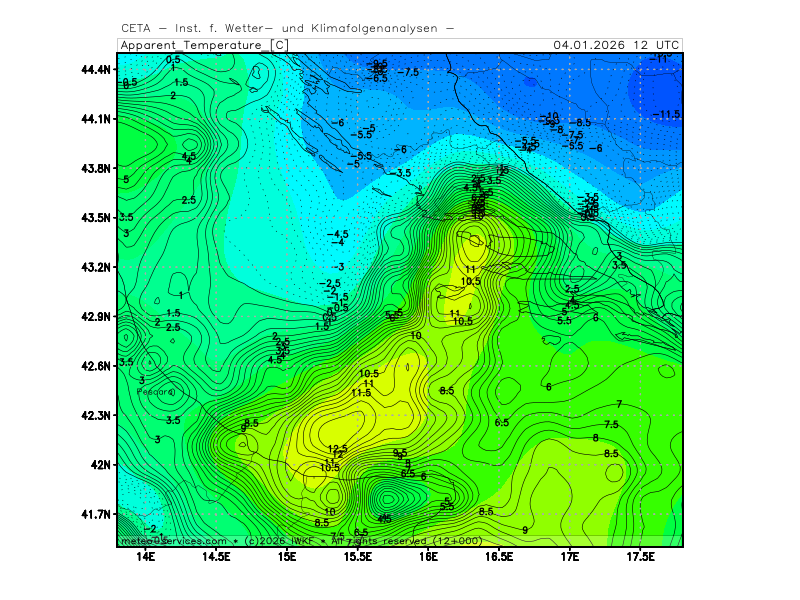Click the 42.6N latitude axis label
Viewport: 800px width, 600px height.
tap(97, 366)
